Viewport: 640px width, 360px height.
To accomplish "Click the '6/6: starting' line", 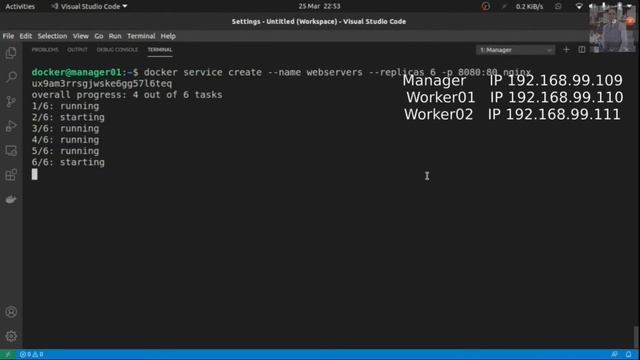I will (x=68, y=162).
